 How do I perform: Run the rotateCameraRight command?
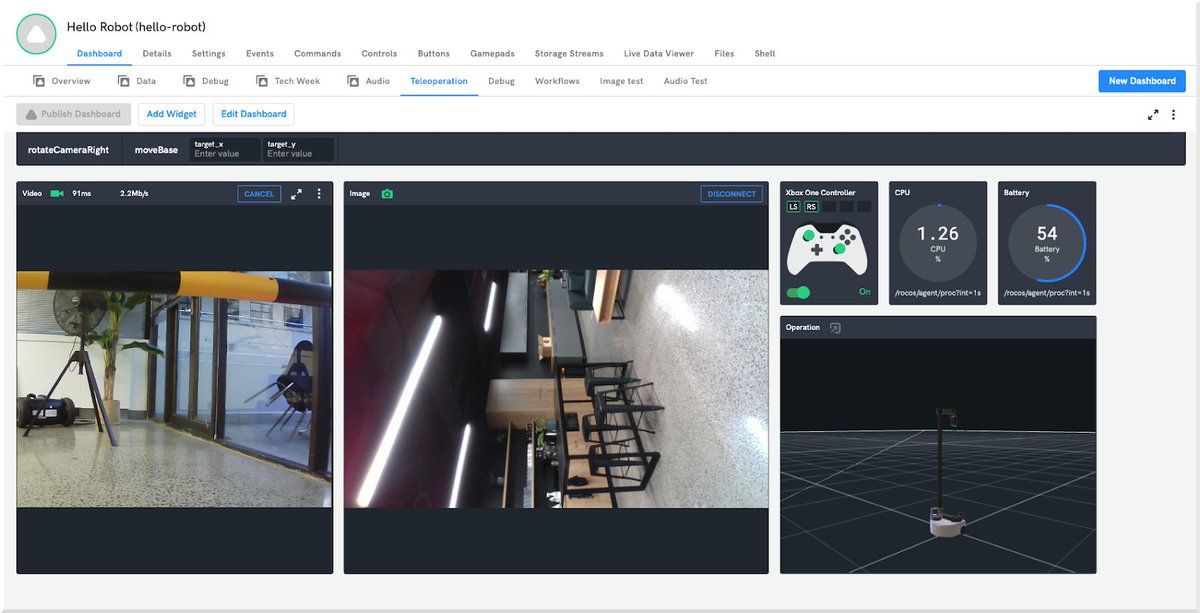[x=68, y=150]
